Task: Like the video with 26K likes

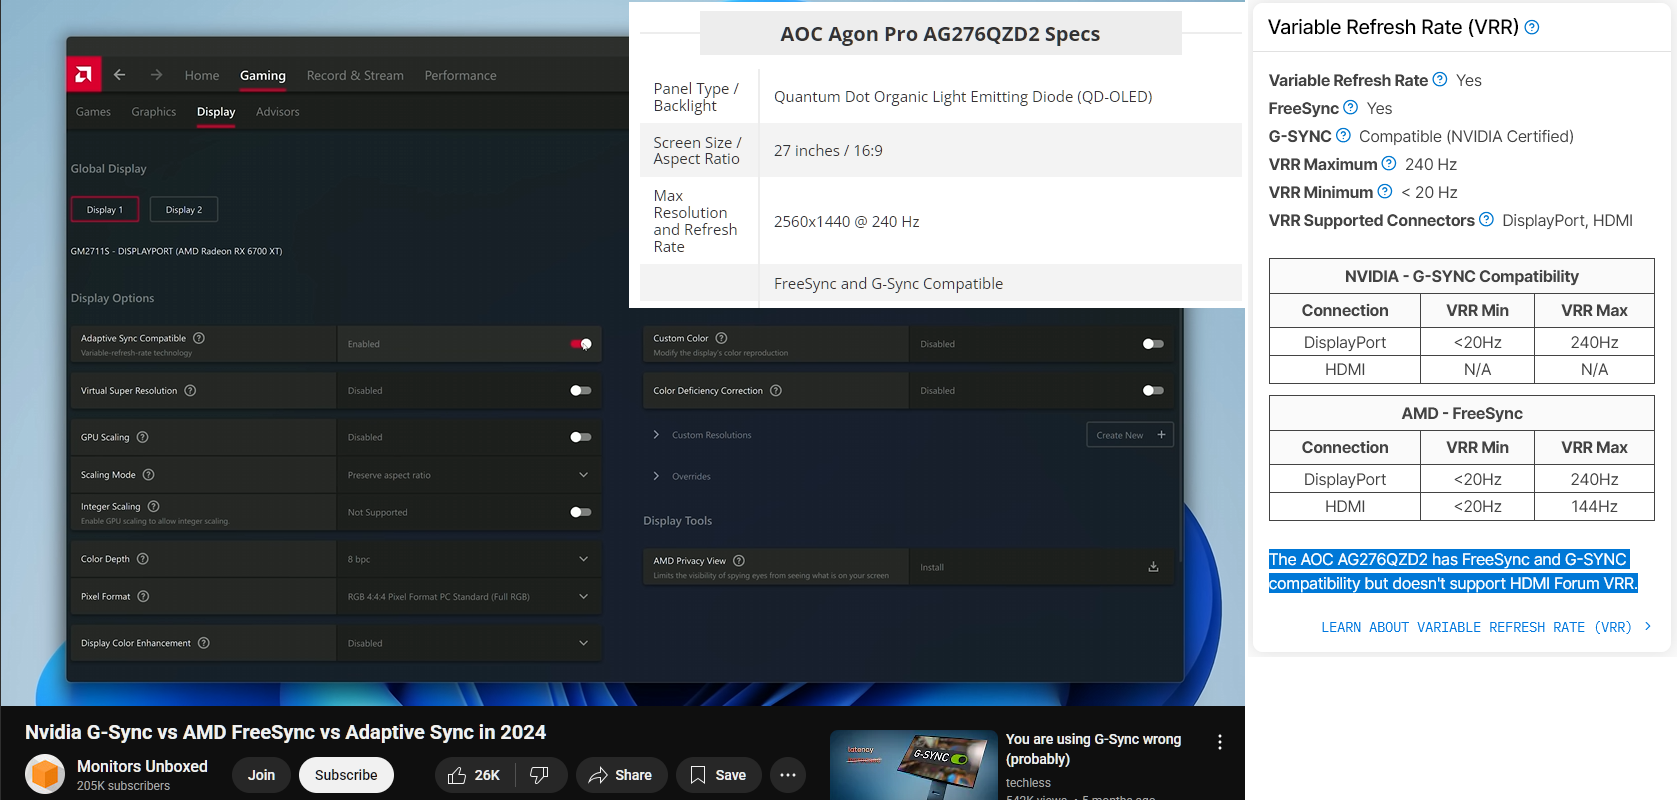Action: [475, 775]
